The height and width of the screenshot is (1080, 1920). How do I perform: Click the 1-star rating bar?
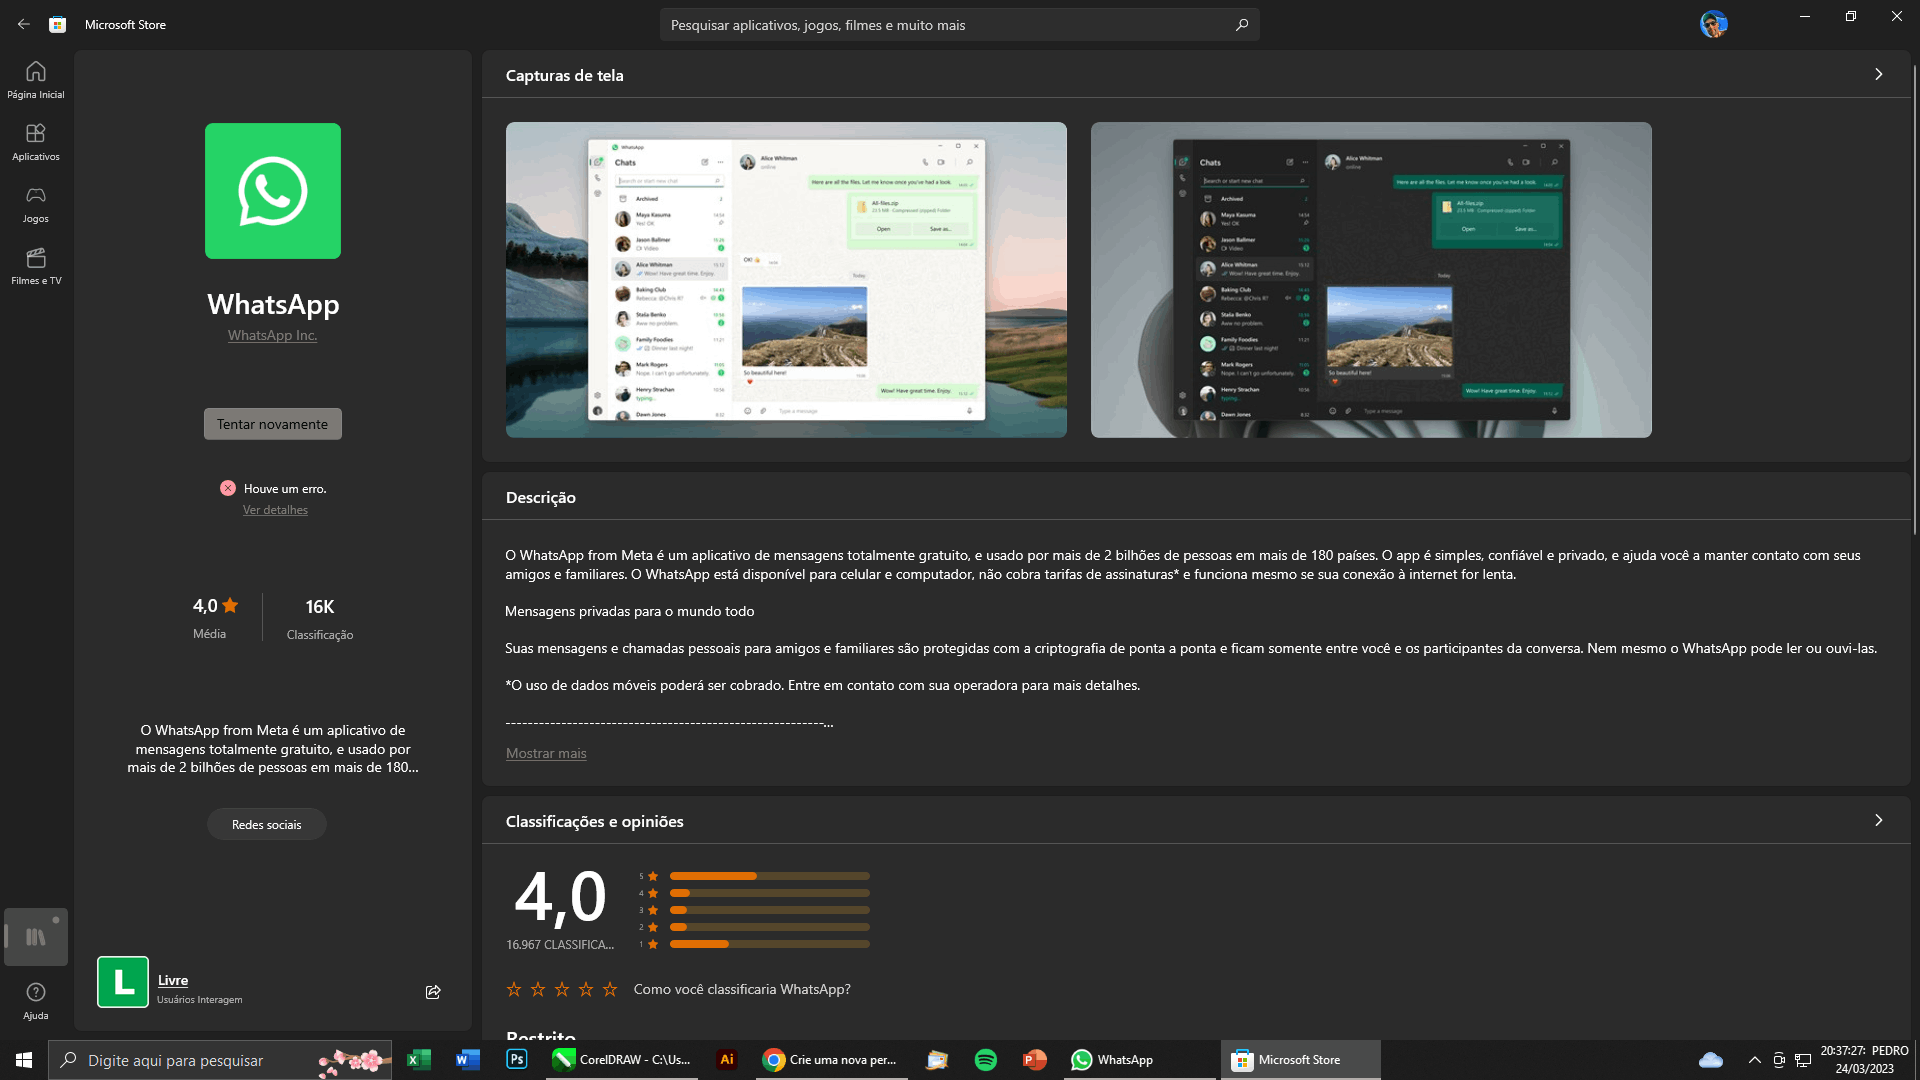(770, 944)
